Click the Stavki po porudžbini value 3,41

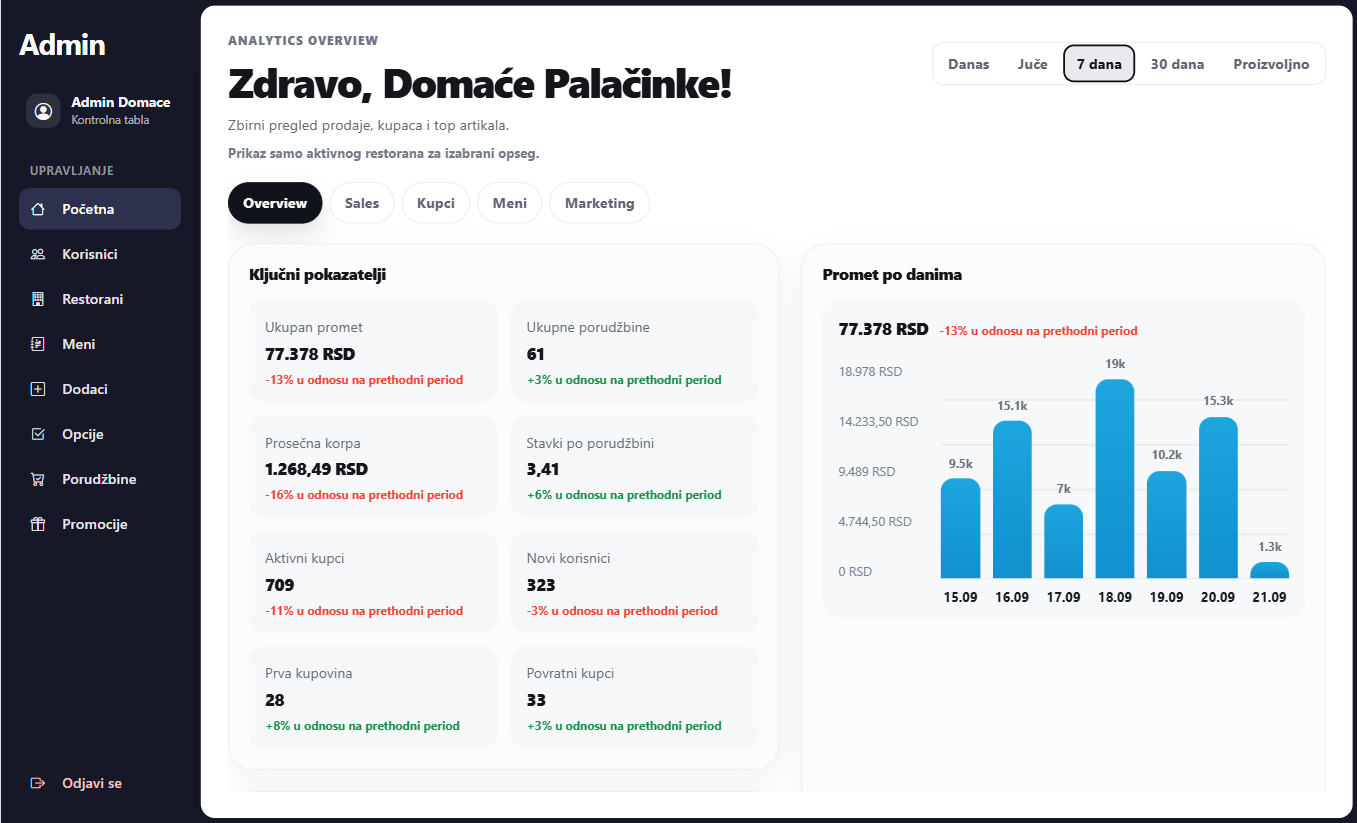click(543, 469)
